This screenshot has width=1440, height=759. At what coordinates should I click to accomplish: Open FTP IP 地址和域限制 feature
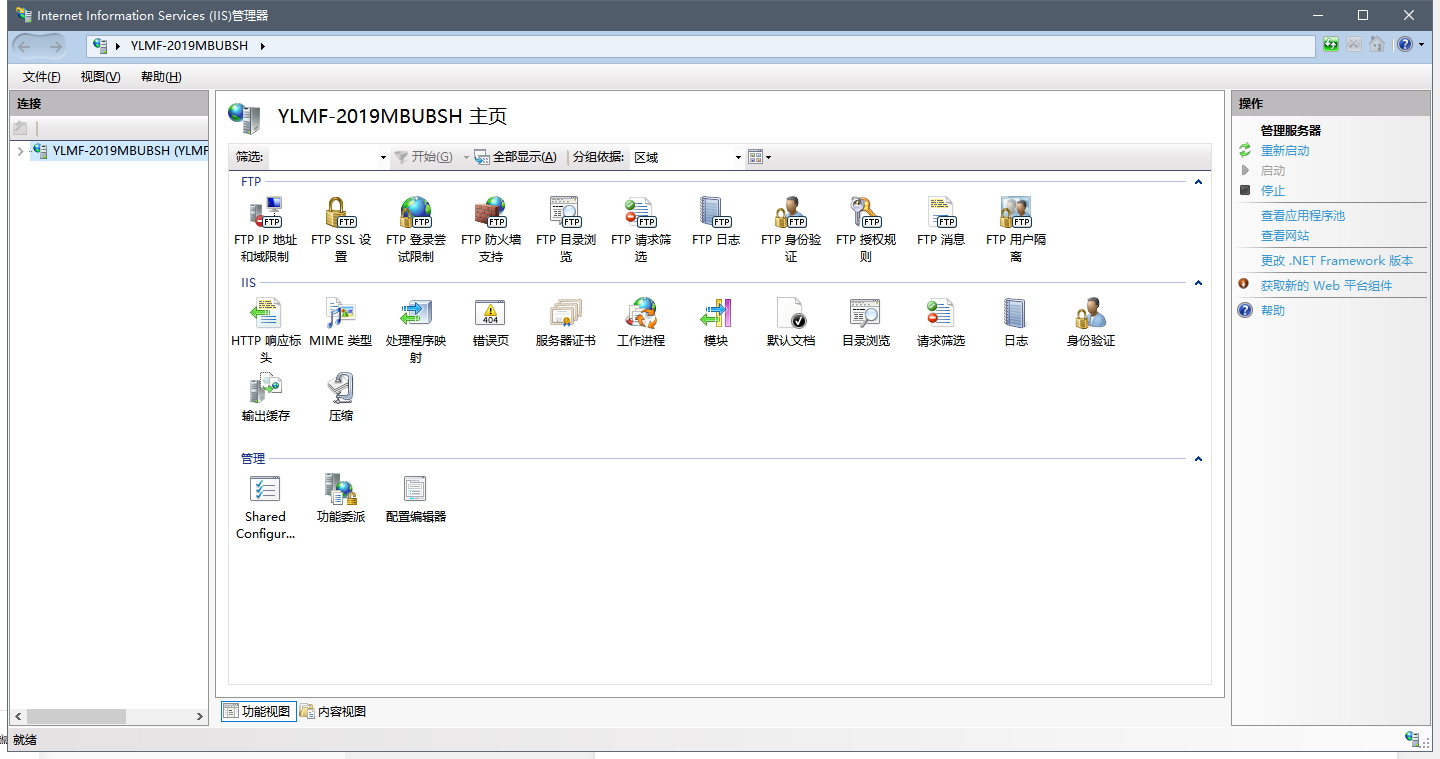[x=265, y=230]
